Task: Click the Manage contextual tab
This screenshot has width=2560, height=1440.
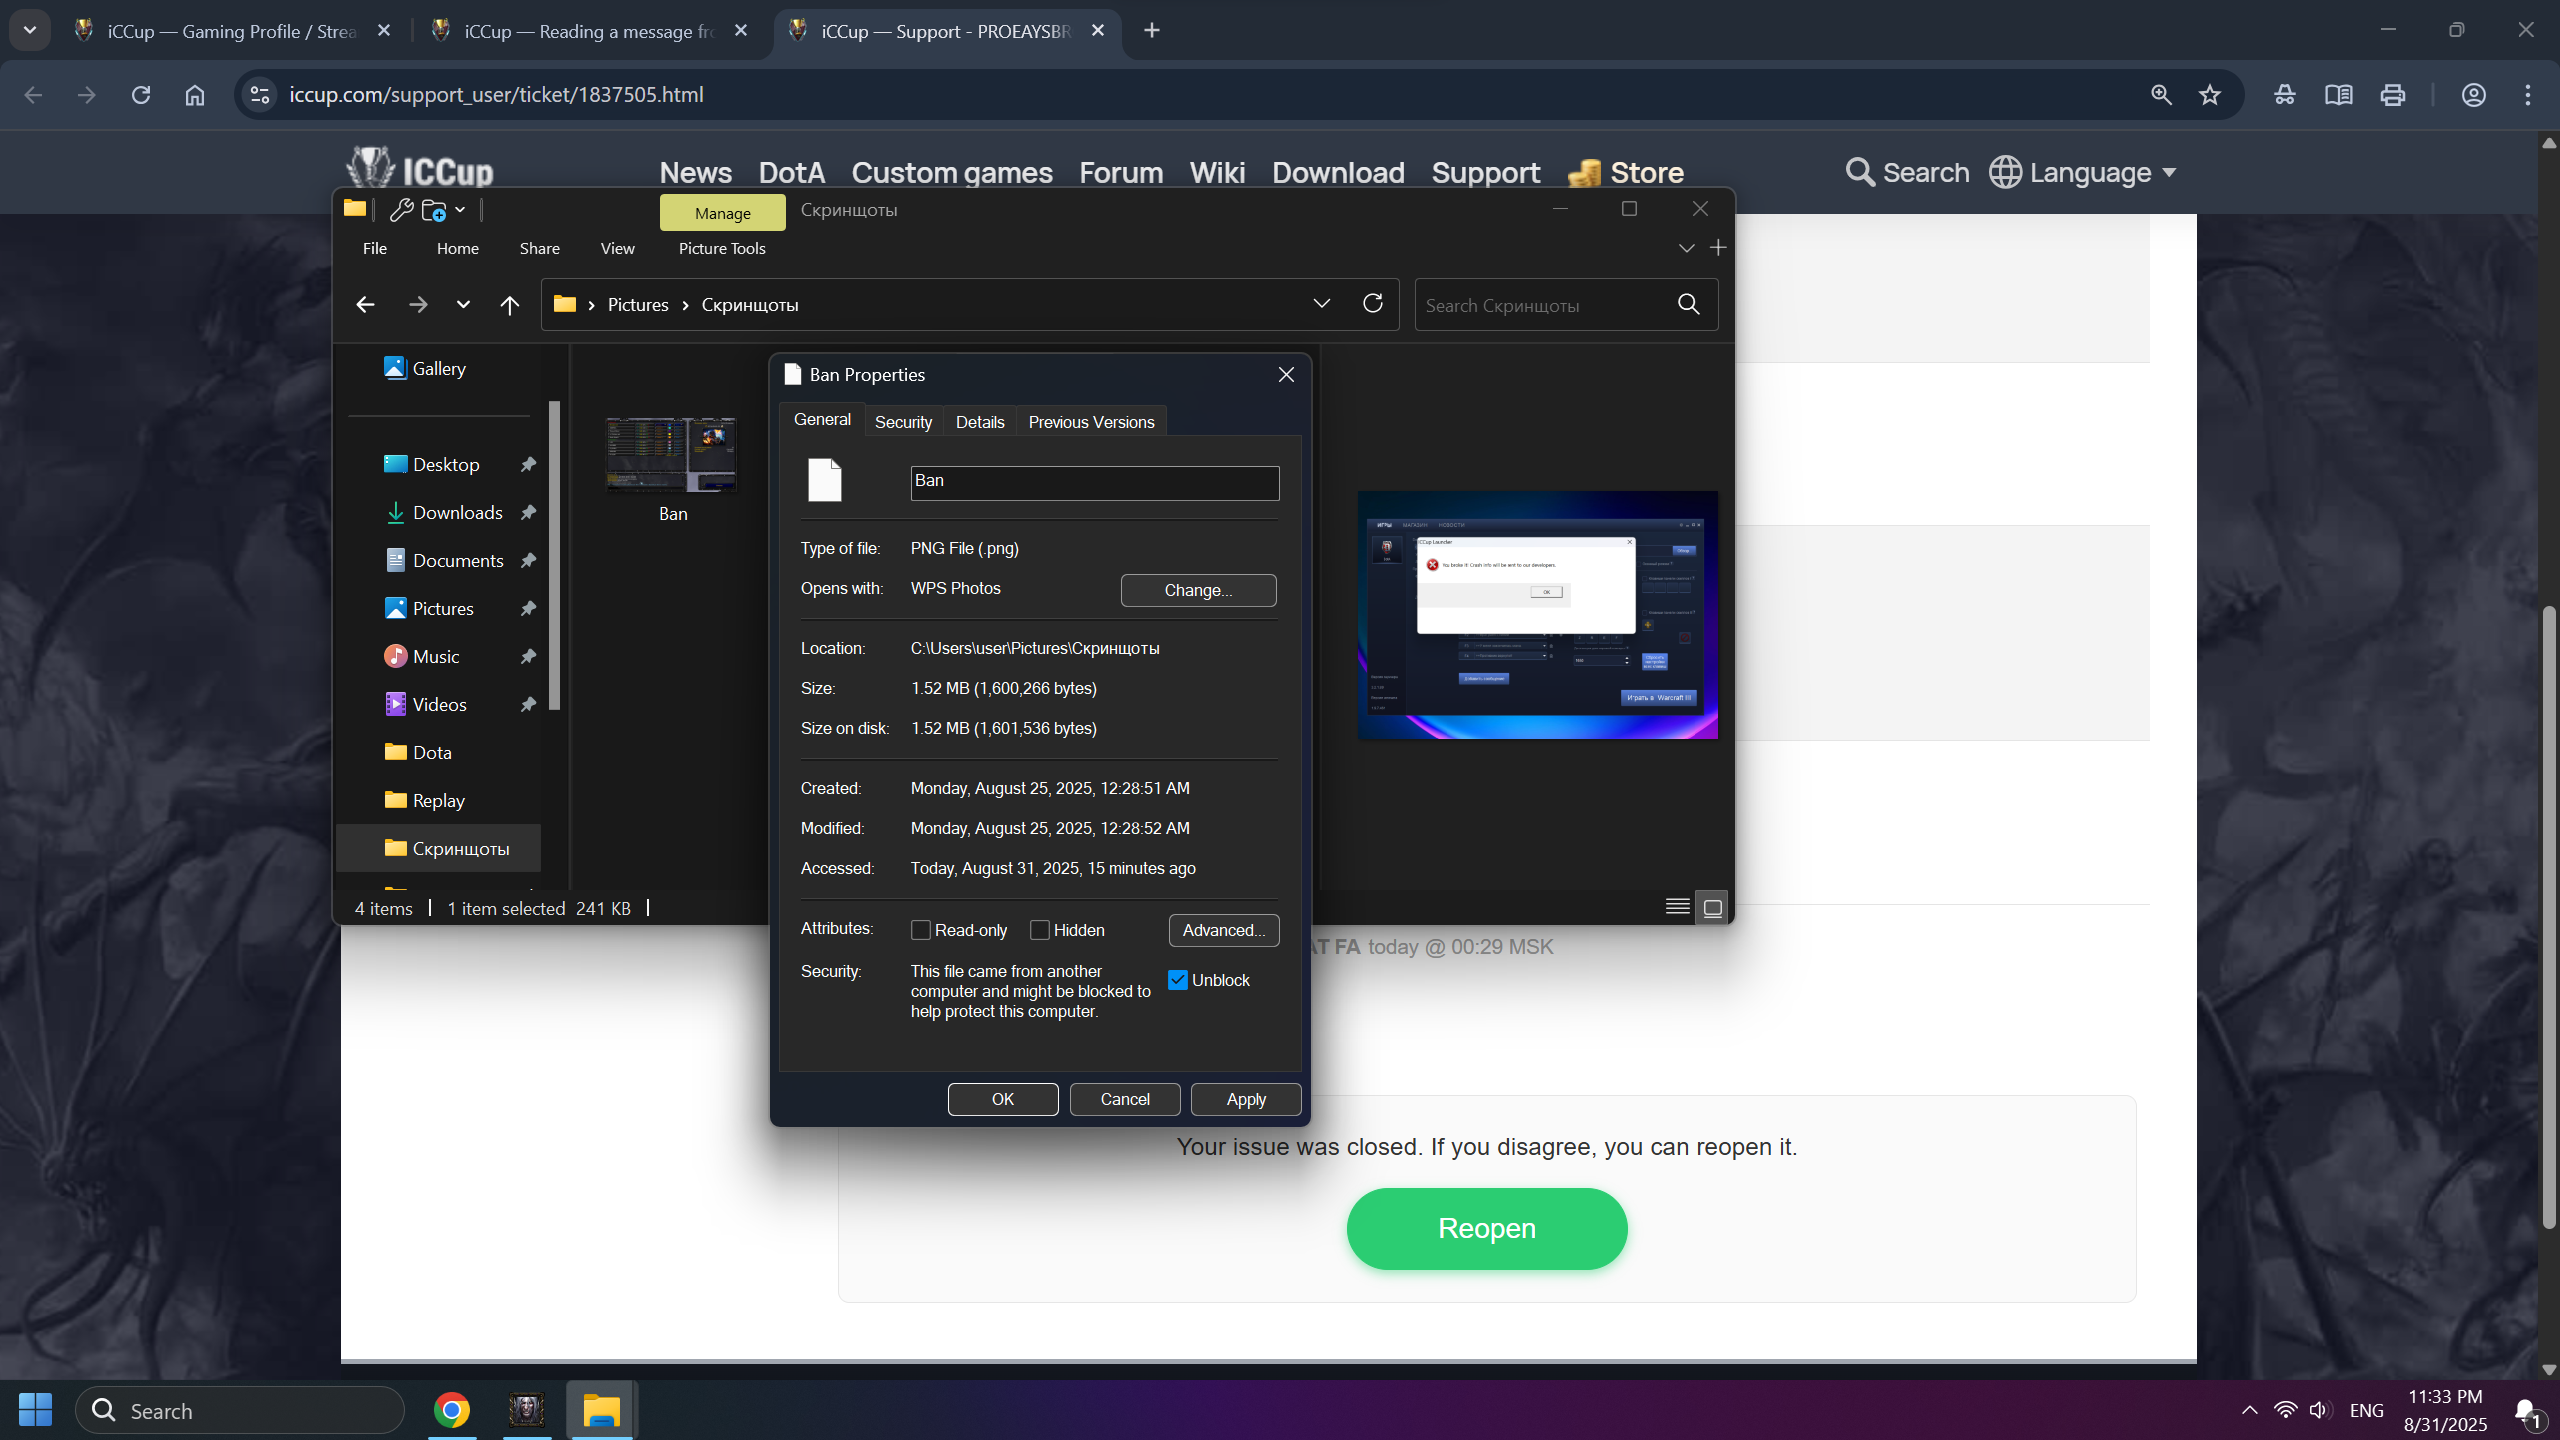Action: pyautogui.click(x=723, y=213)
